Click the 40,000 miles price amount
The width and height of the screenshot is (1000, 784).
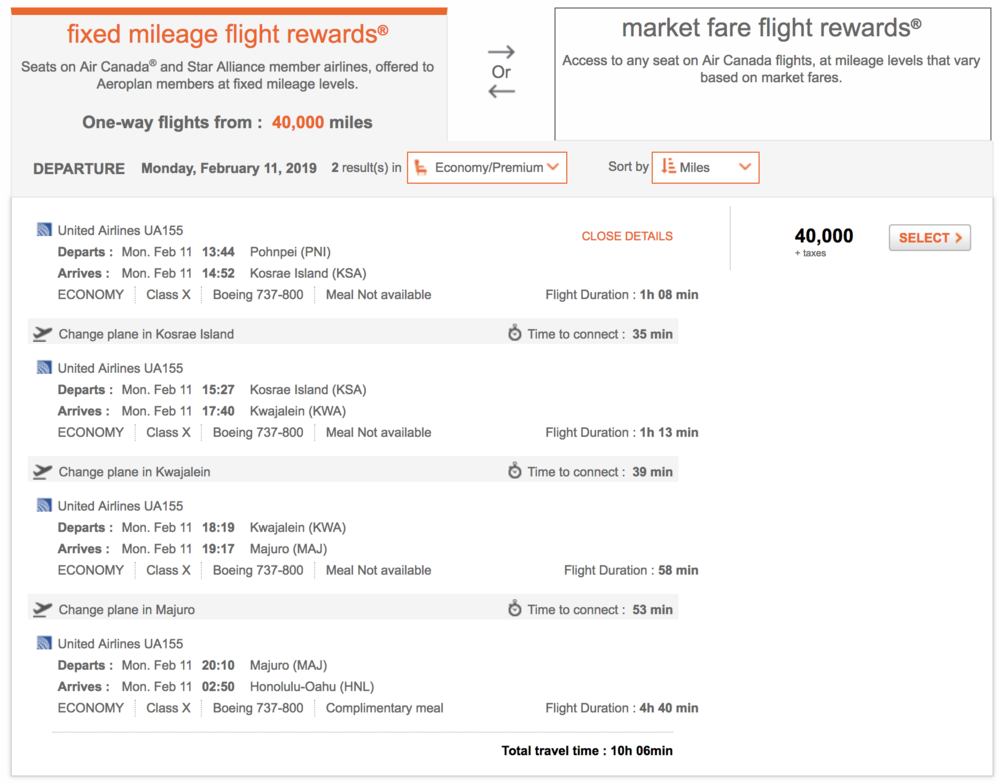point(824,236)
